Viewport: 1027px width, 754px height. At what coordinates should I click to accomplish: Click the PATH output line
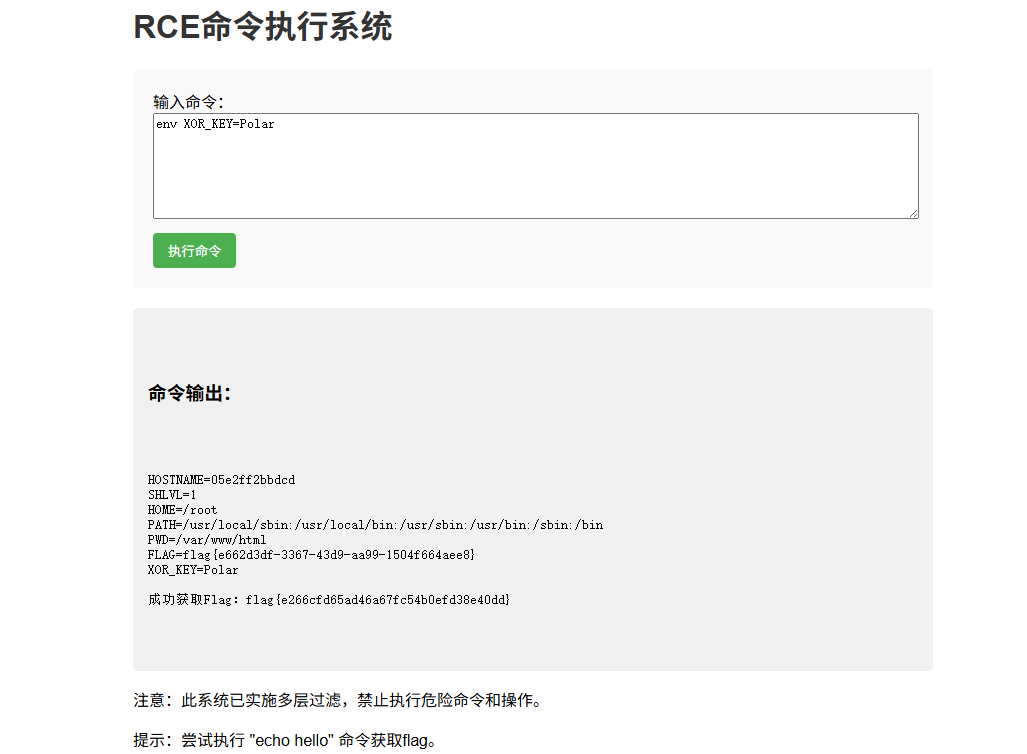[x=375, y=525]
